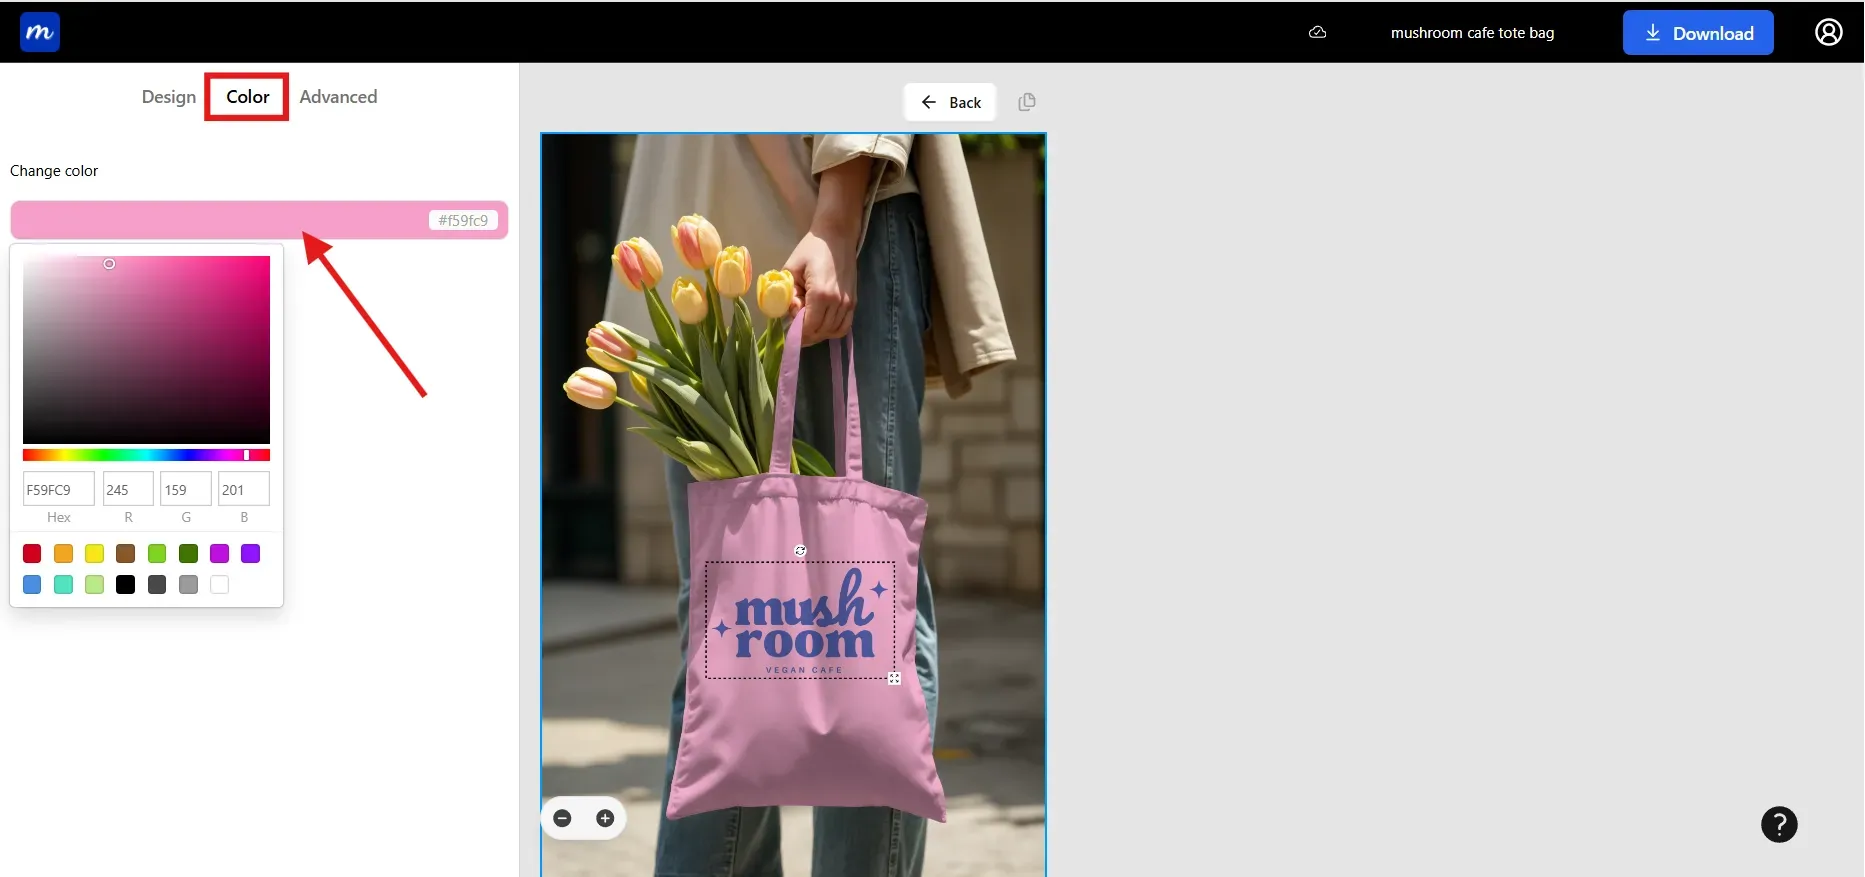The height and width of the screenshot is (877, 1865).
Task: Switch to the Design tab
Action: point(169,97)
